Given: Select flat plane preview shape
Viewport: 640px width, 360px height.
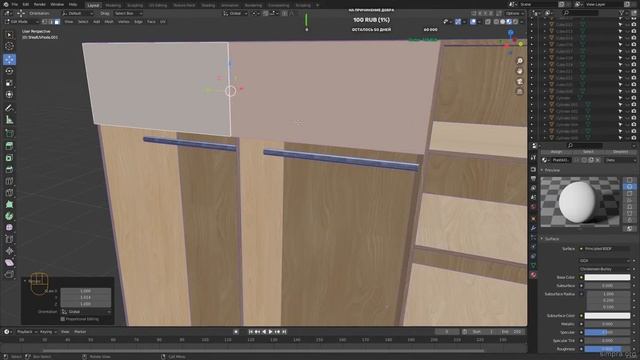Looking at the screenshot, I should coord(629,180).
